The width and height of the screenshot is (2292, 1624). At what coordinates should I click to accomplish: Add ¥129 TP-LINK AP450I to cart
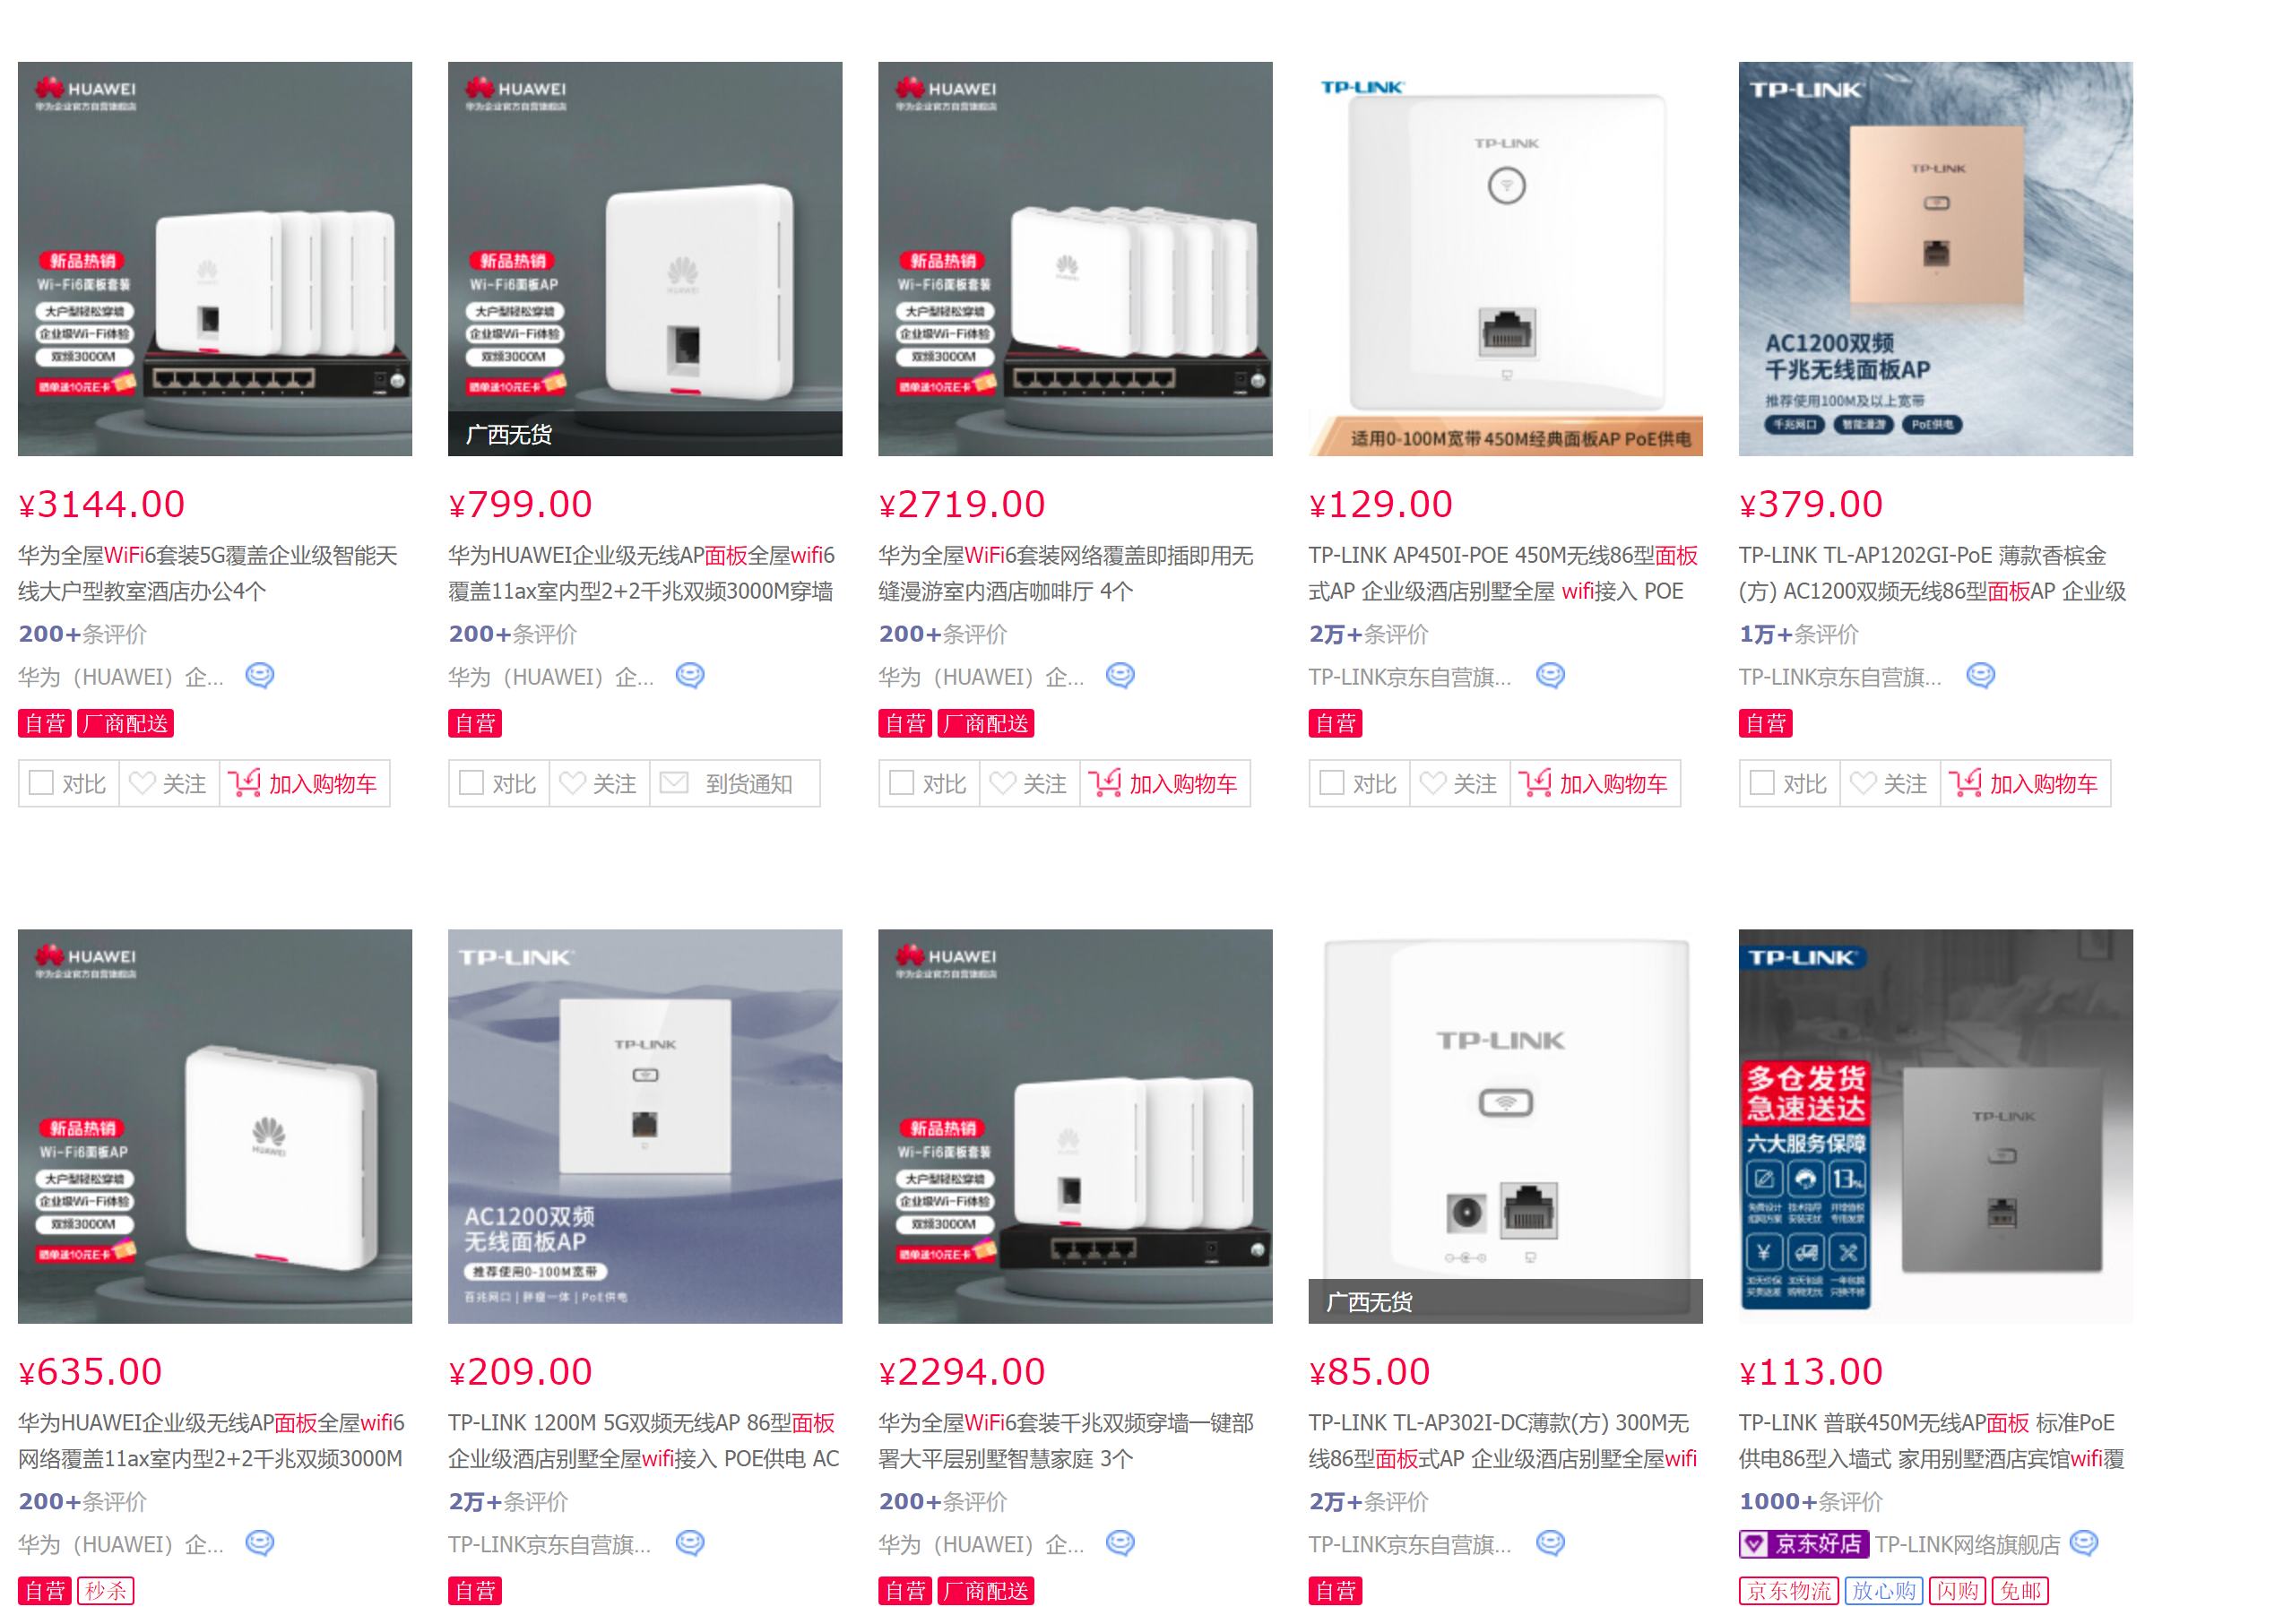tap(1594, 783)
